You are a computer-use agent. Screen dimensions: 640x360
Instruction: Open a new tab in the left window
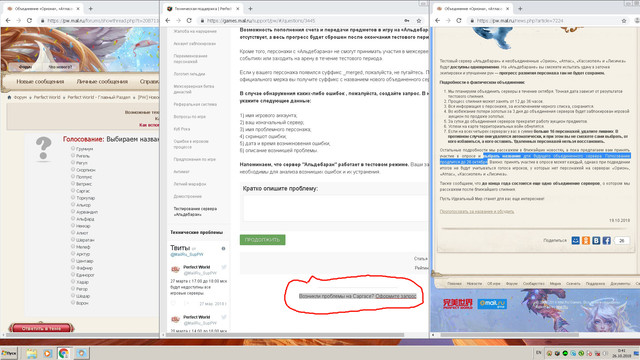tap(90, 8)
